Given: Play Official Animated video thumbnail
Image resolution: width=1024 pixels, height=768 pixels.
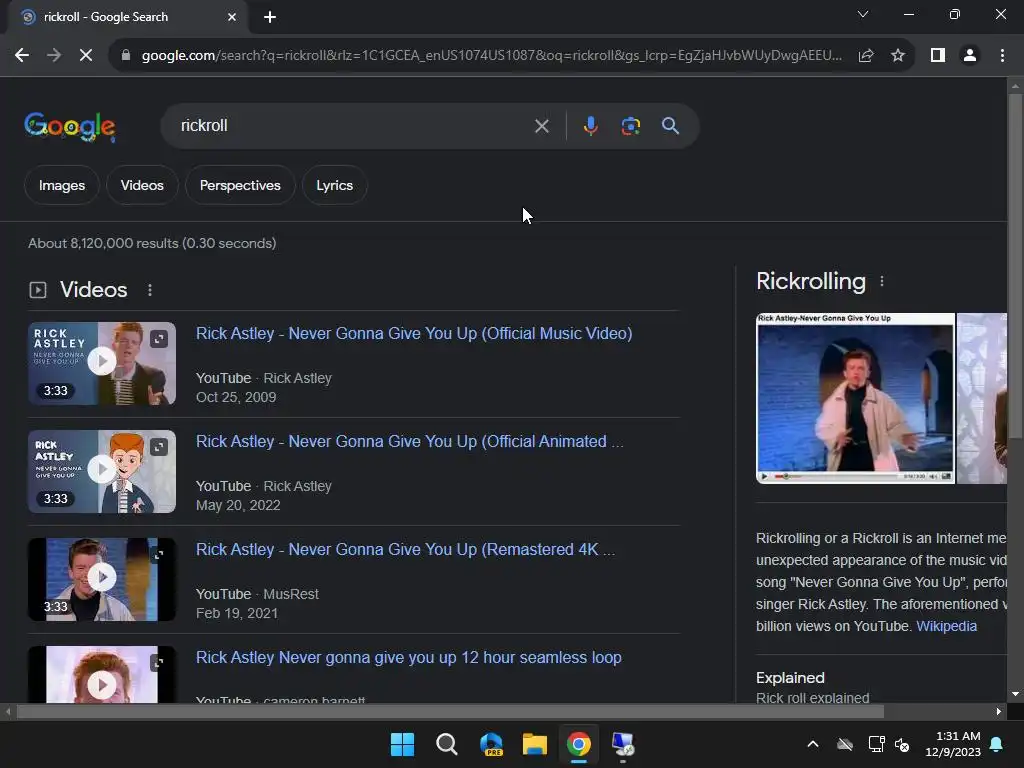Looking at the screenshot, I should point(102,470).
